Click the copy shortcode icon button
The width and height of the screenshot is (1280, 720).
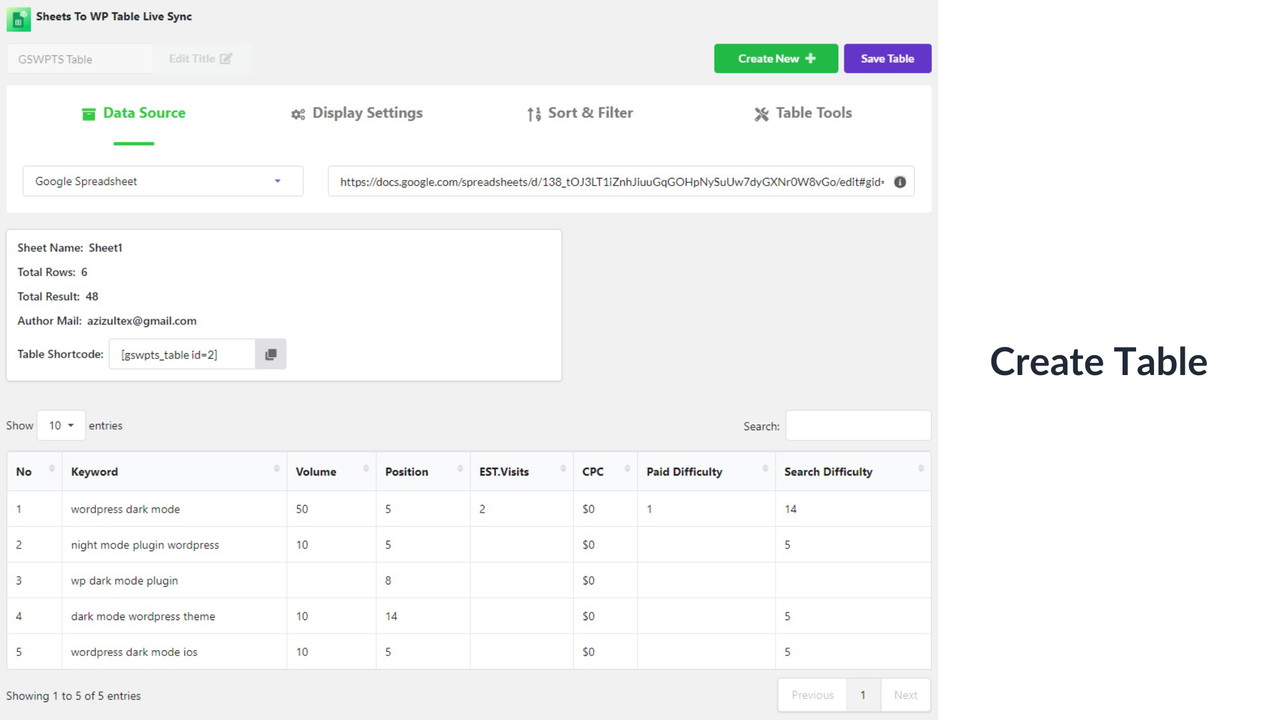(270, 354)
